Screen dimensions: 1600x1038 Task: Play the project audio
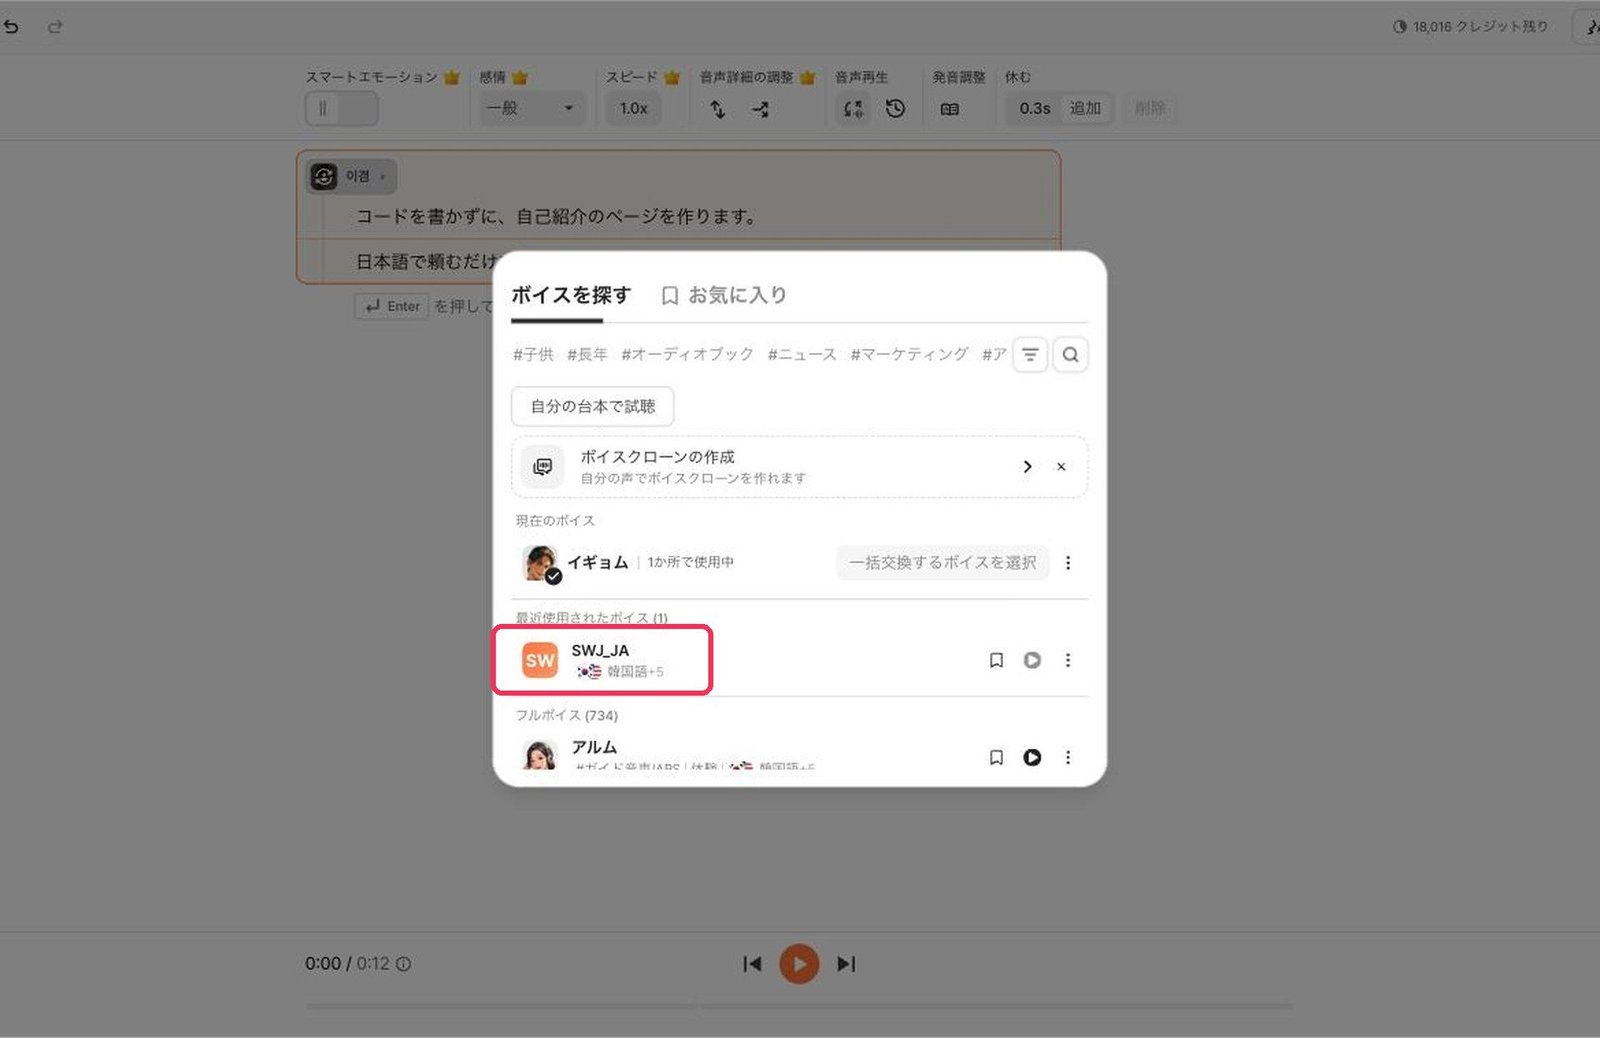click(x=799, y=964)
